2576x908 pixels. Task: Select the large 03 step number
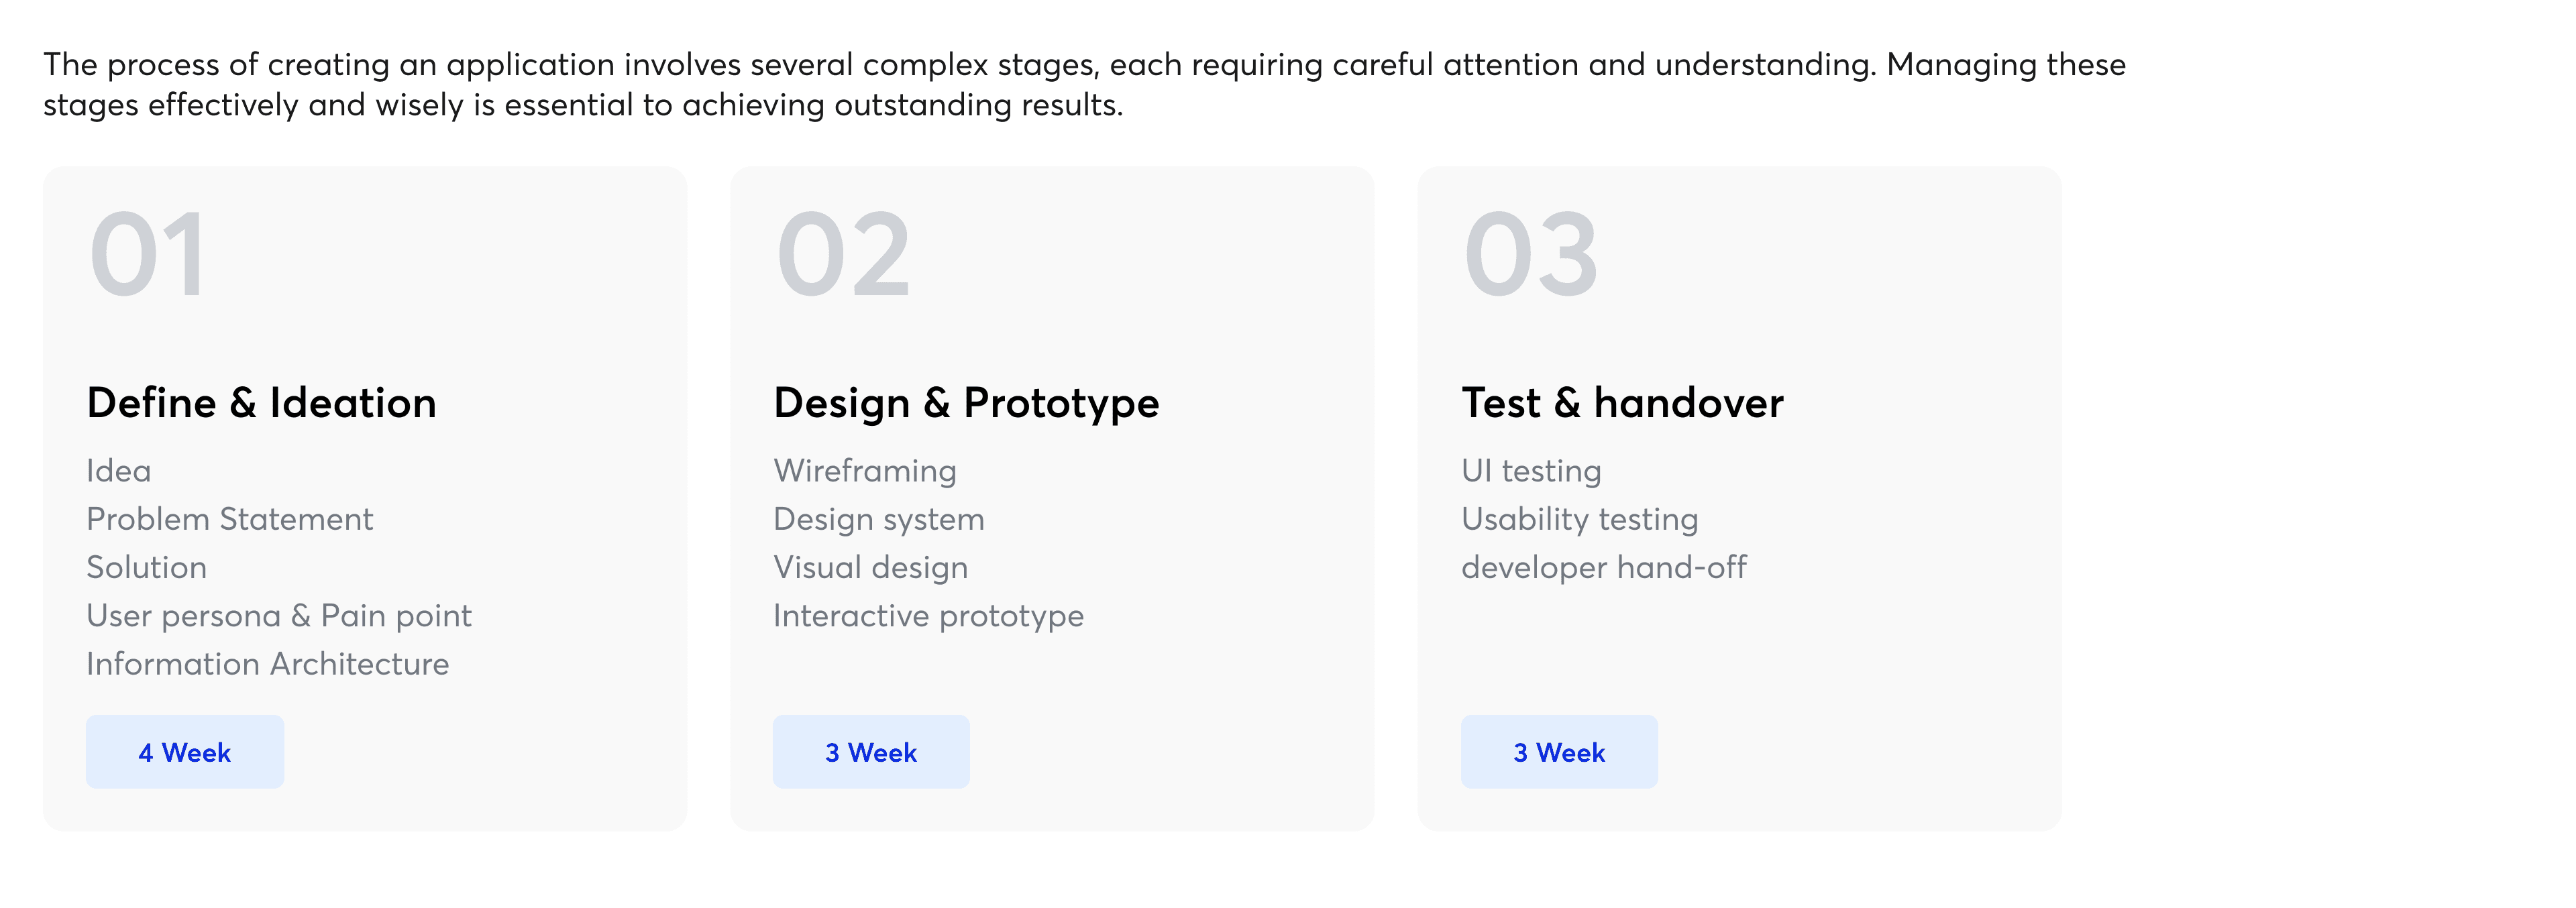[1531, 255]
